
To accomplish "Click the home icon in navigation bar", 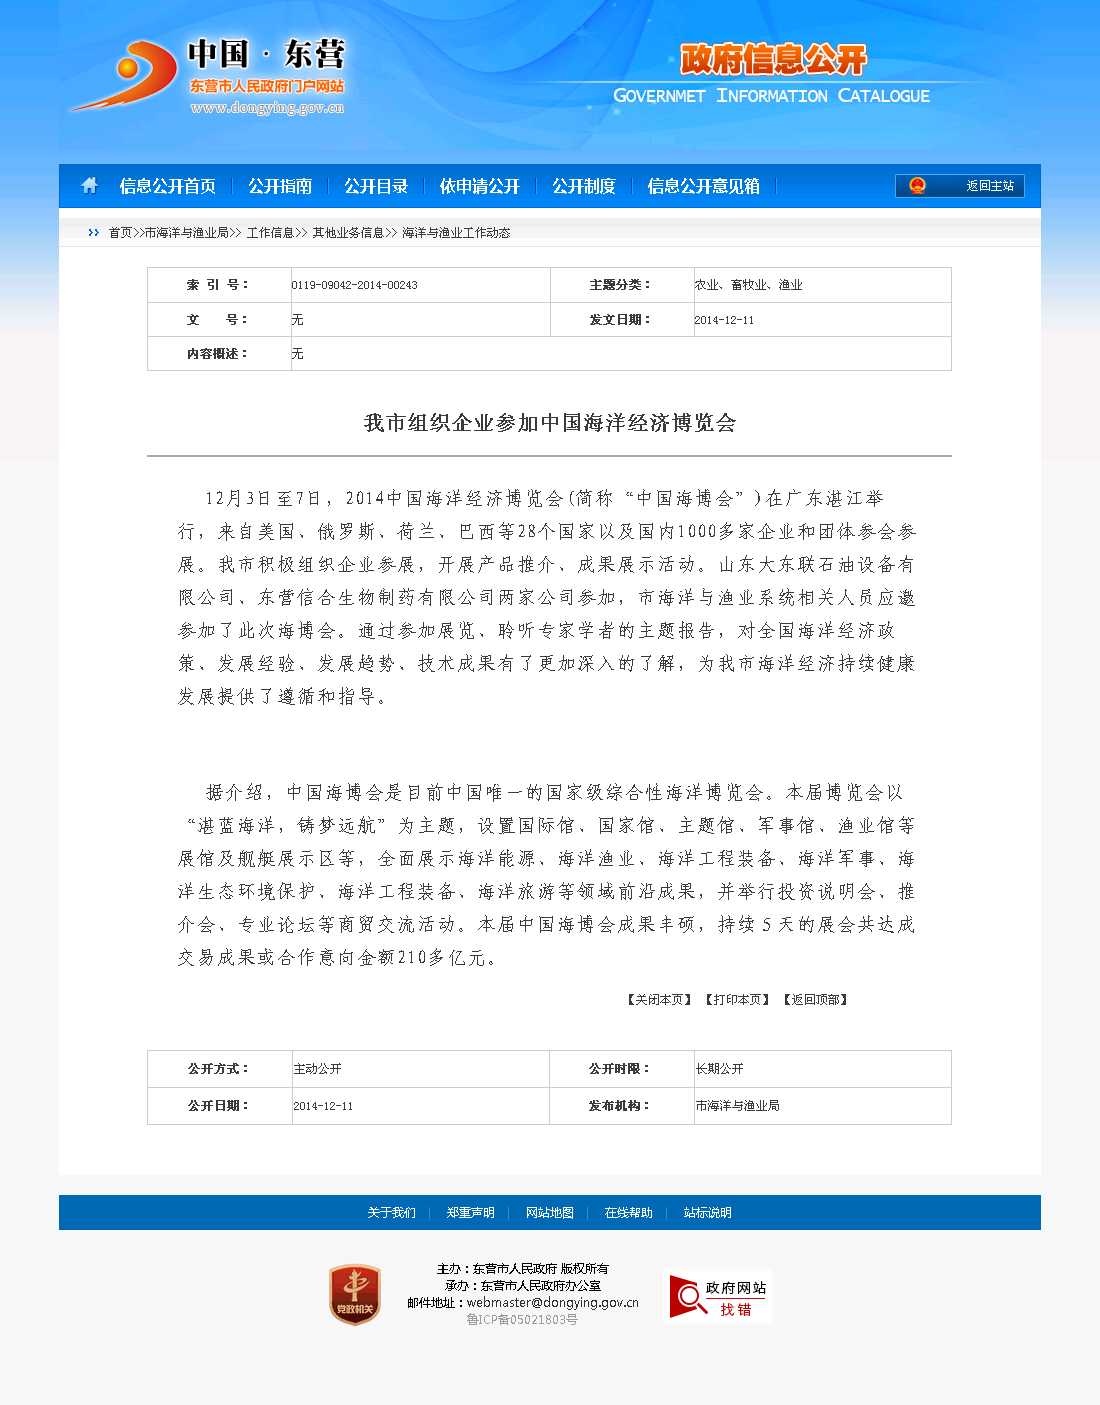I will coord(90,186).
